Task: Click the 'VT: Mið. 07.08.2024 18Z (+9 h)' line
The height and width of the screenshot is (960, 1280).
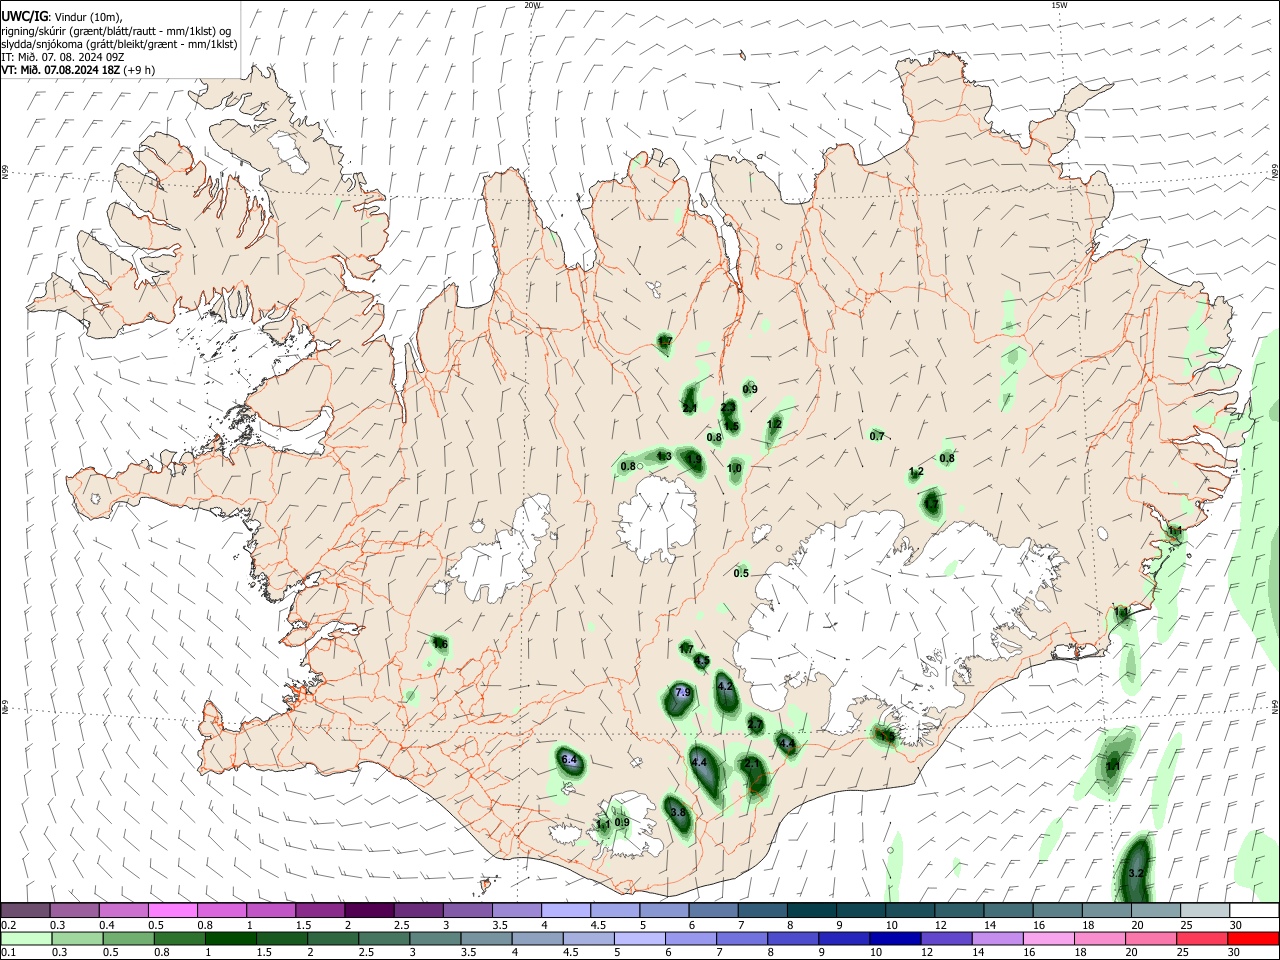Action: [77, 70]
